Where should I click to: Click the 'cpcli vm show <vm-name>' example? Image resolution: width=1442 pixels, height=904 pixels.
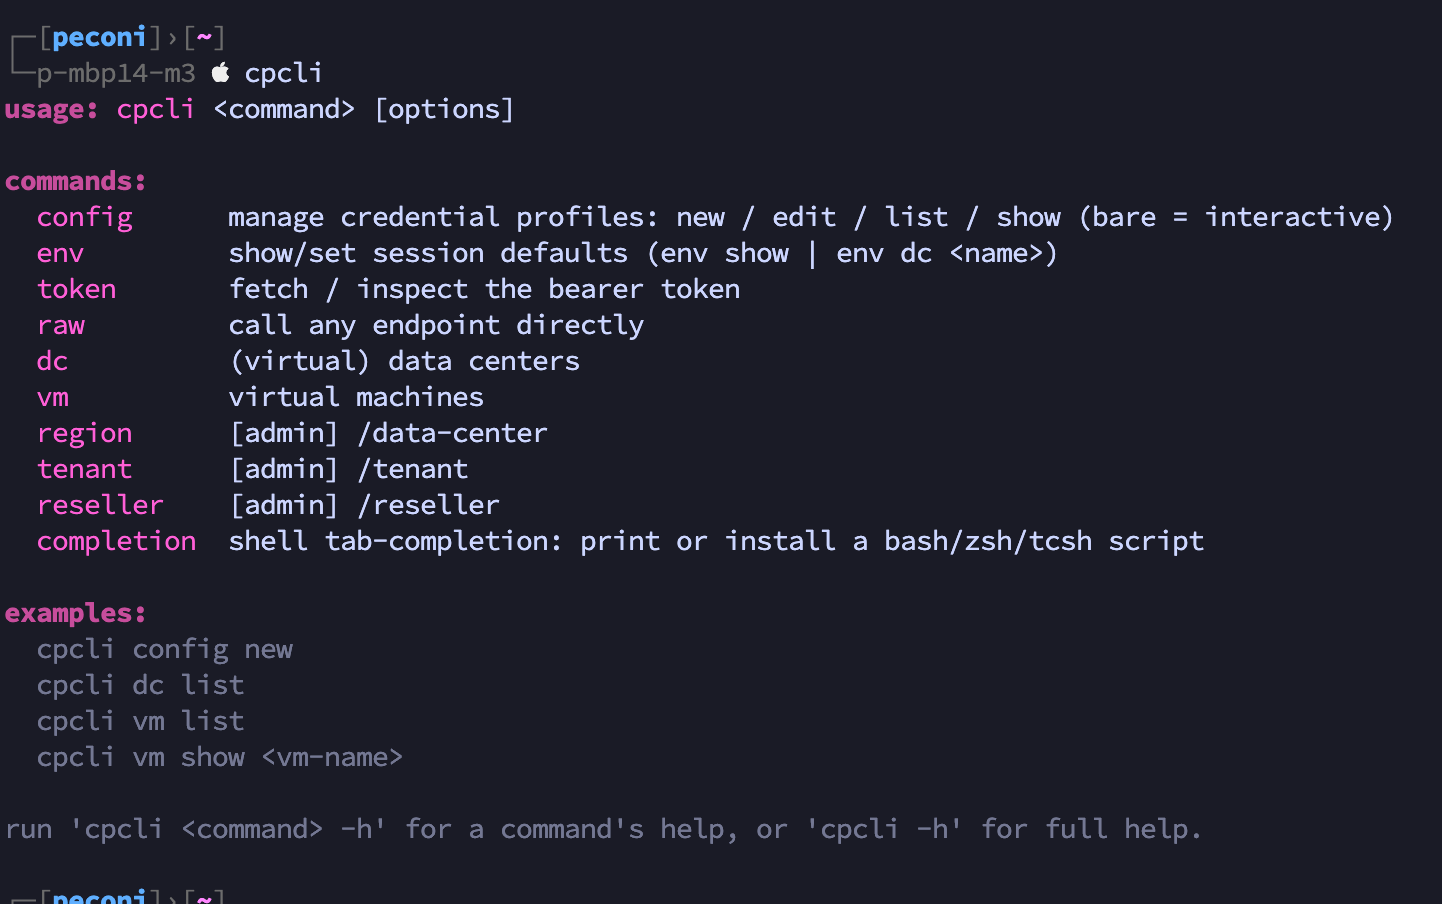coord(220,757)
